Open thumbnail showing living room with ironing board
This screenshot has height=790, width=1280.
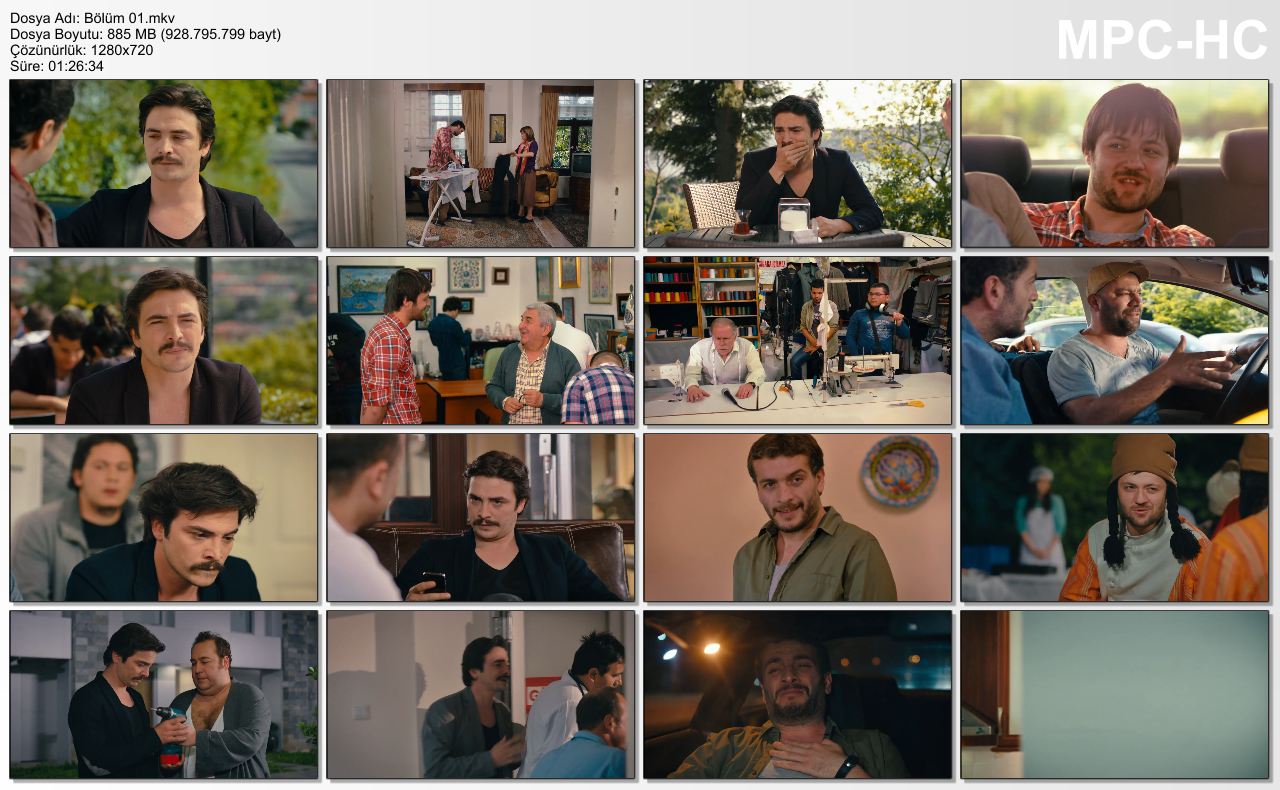[x=481, y=164]
